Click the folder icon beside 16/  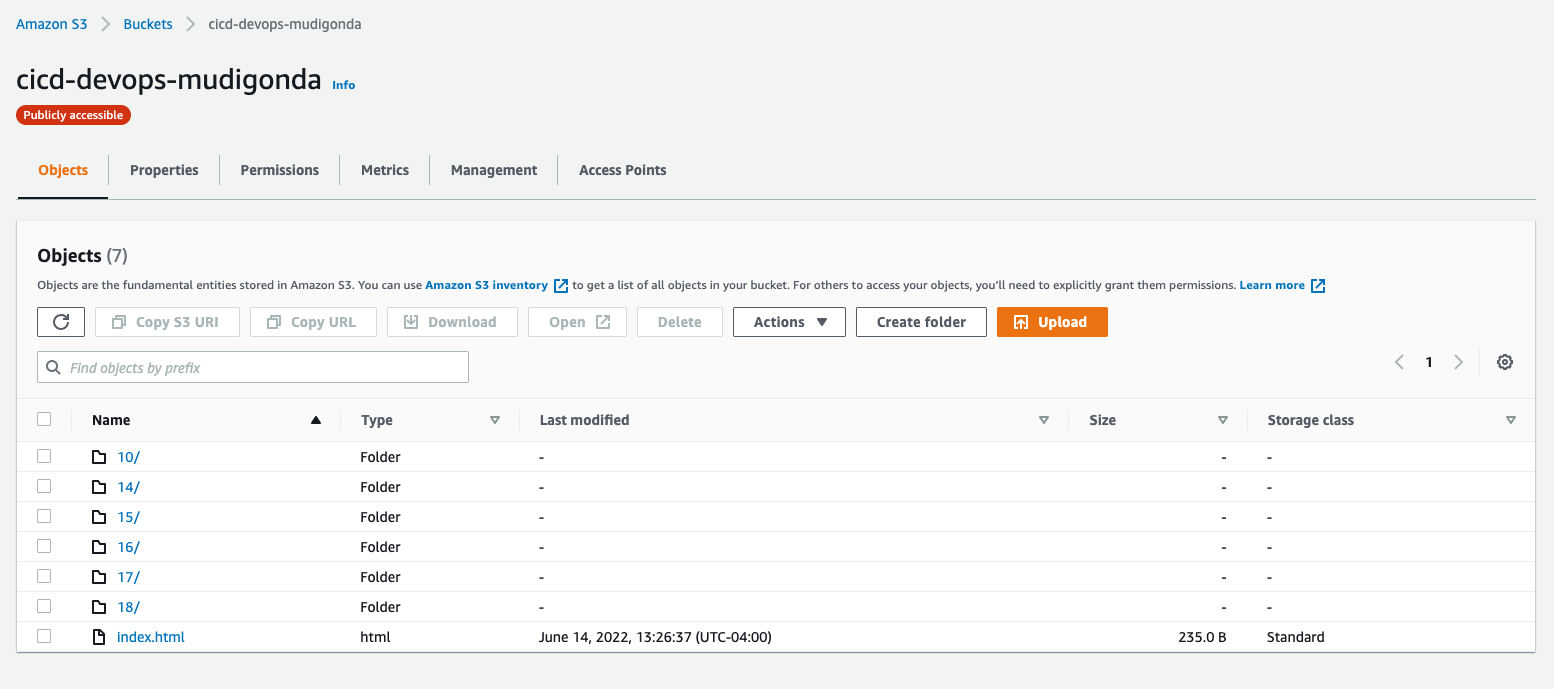click(x=99, y=547)
